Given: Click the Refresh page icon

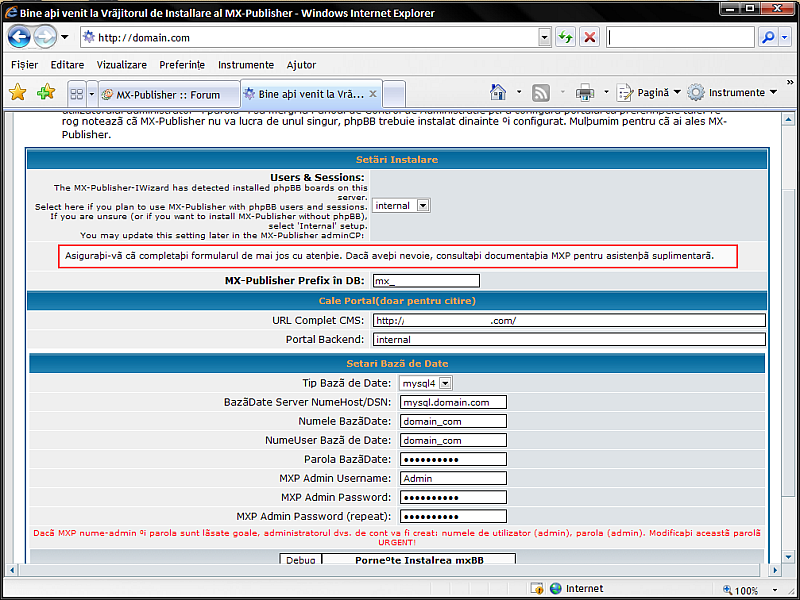Looking at the screenshot, I should 566,38.
